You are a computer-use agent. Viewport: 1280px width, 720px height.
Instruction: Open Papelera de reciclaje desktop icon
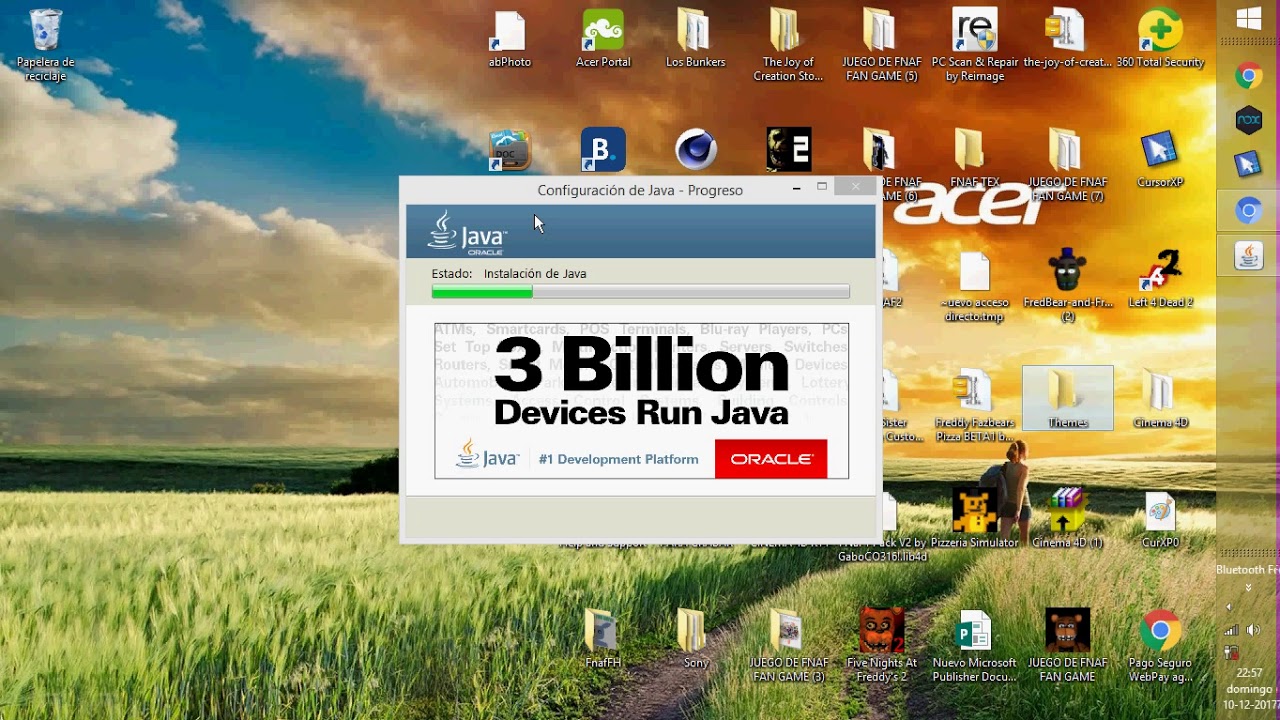click(46, 46)
